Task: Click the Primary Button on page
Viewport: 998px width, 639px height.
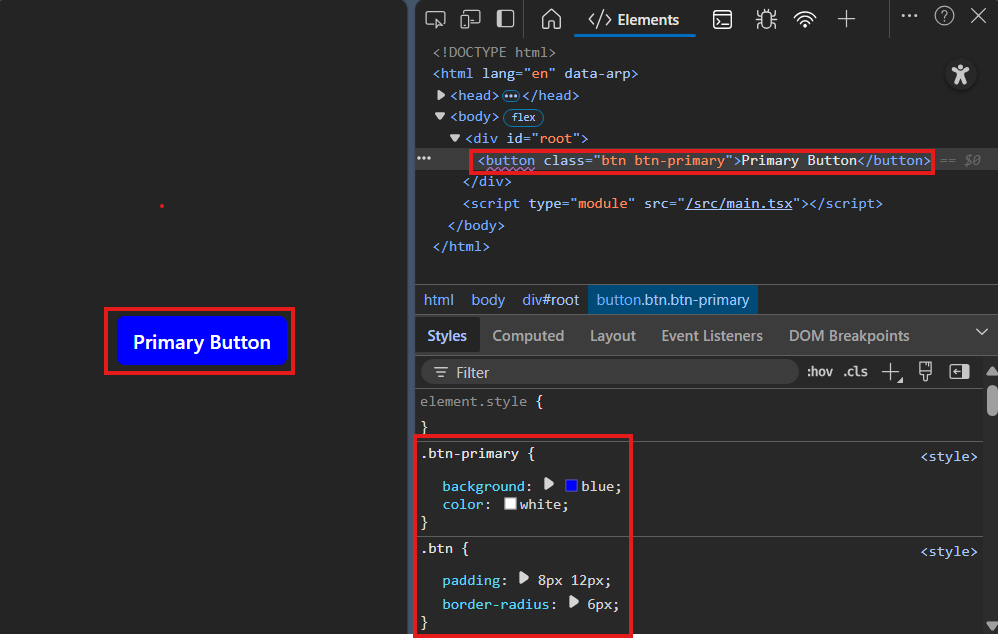Action: click(x=202, y=341)
